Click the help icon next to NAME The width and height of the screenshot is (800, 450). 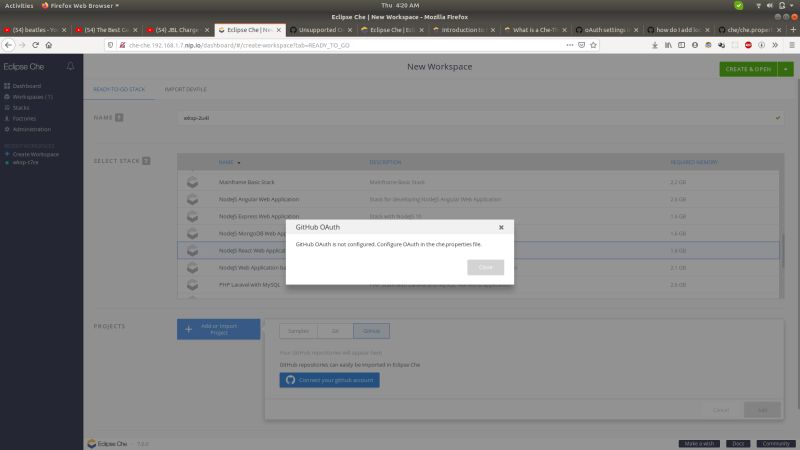pyautogui.click(x=119, y=118)
